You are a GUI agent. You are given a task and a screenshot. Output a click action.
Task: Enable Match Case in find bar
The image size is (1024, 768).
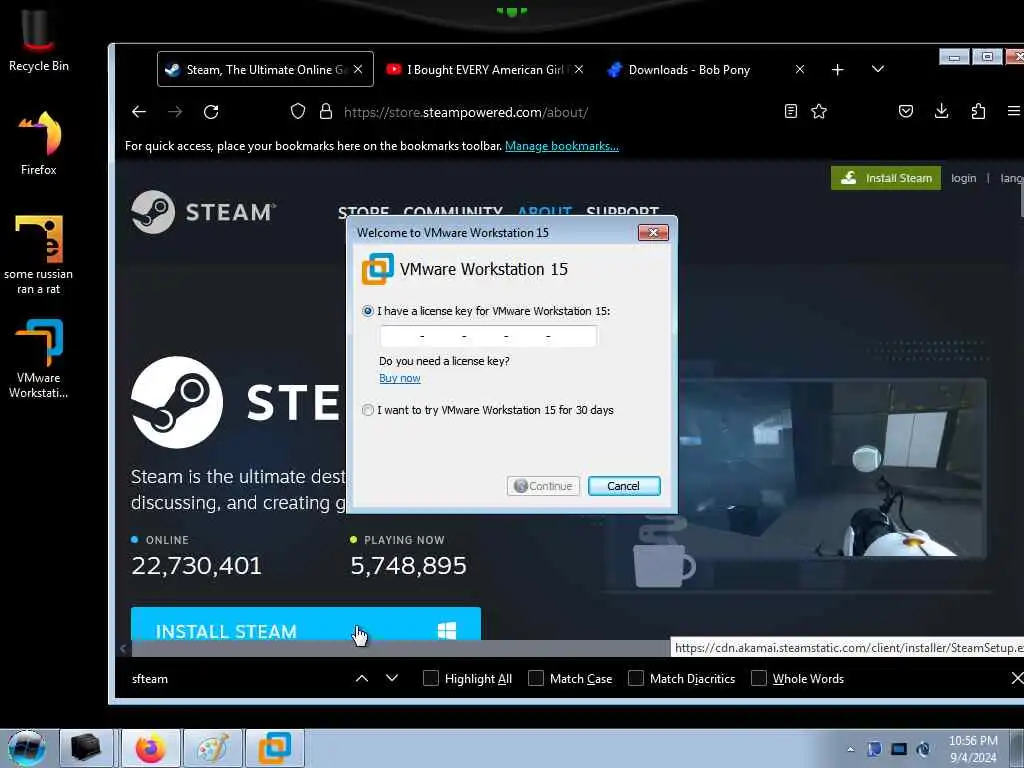[x=536, y=679]
